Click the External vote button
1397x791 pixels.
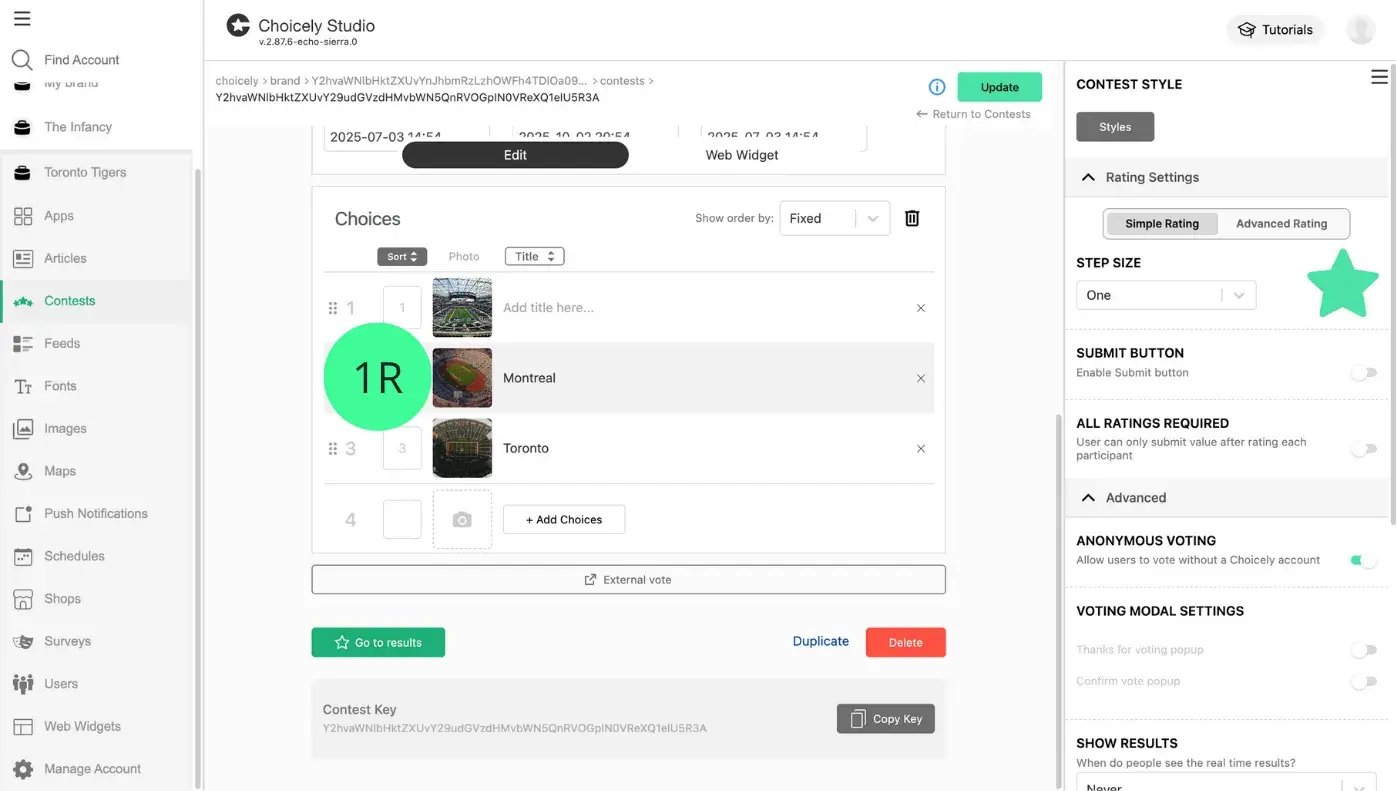628,580
